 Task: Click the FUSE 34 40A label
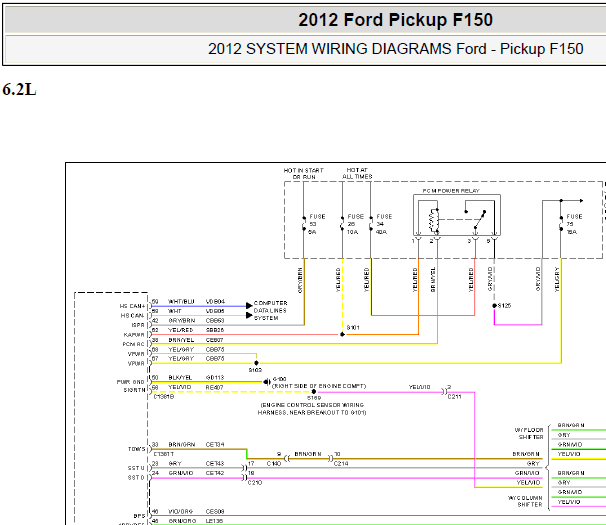384,224
